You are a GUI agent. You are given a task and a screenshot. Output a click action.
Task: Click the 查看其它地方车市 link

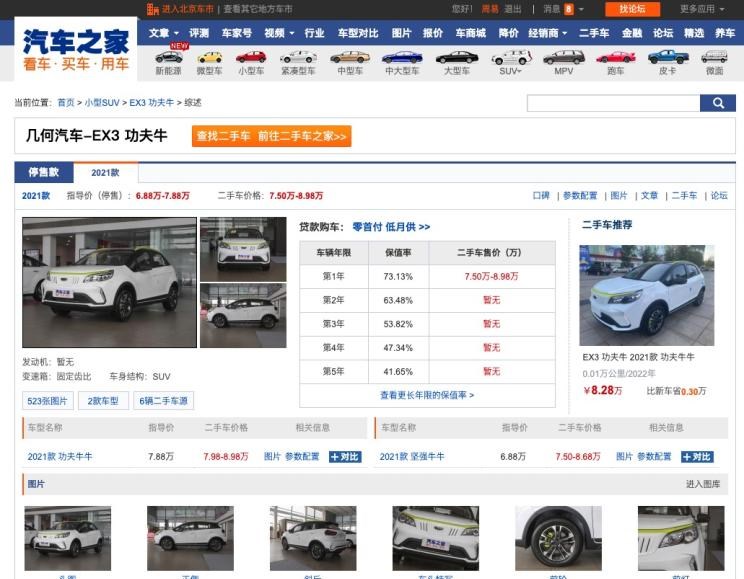click(258, 9)
